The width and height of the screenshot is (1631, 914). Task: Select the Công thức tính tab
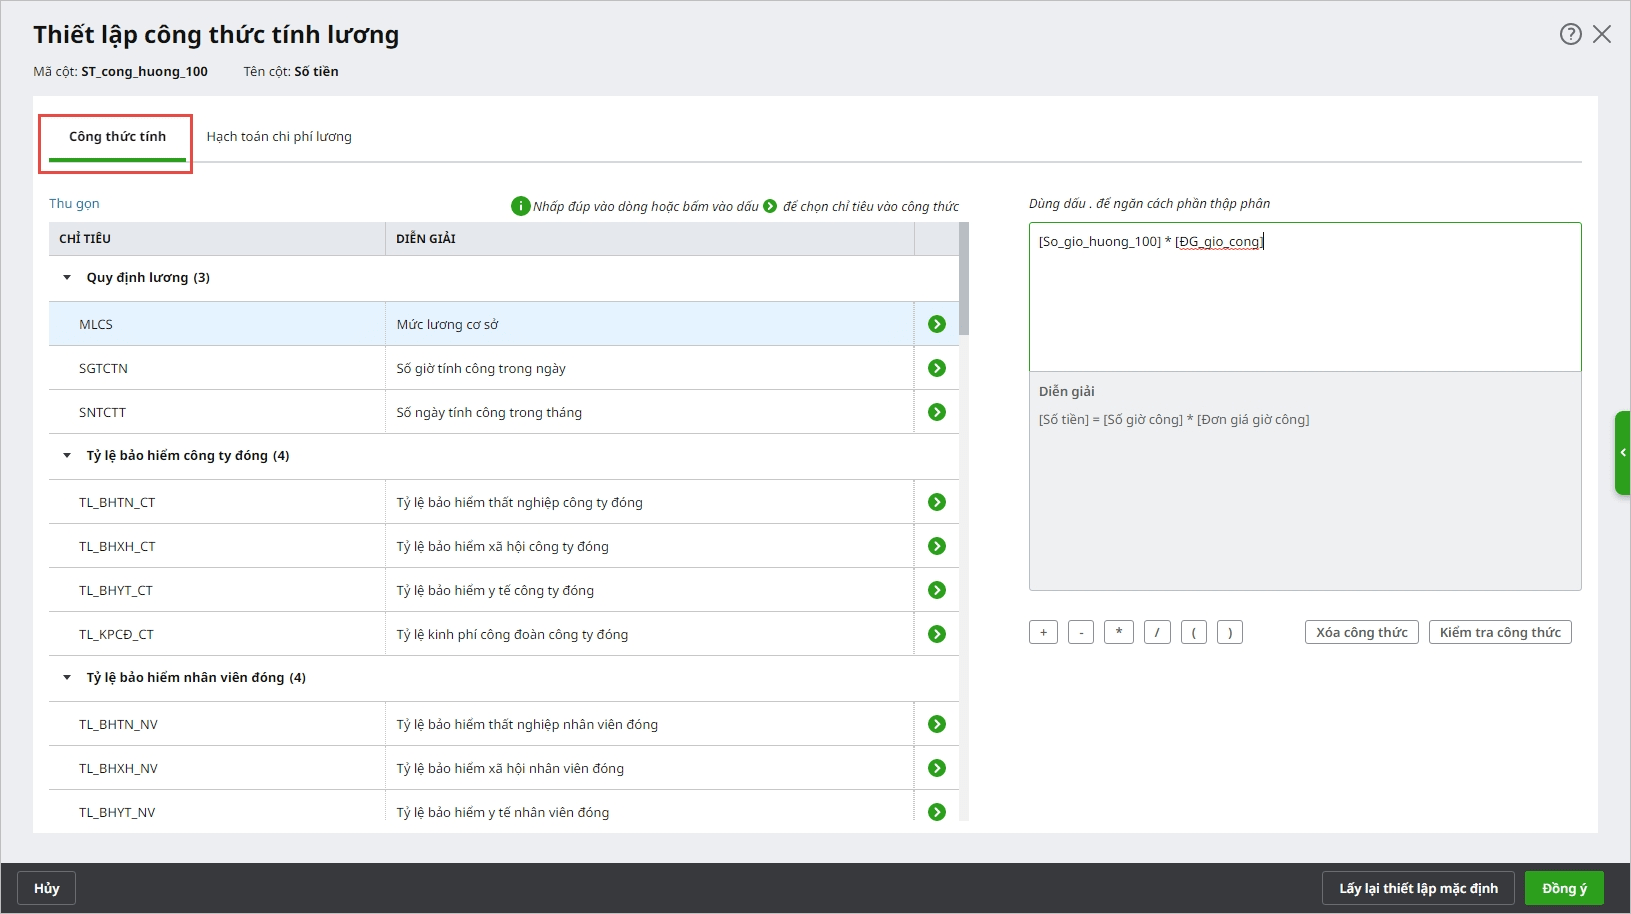pyautogui.click(x=117, y=137)
